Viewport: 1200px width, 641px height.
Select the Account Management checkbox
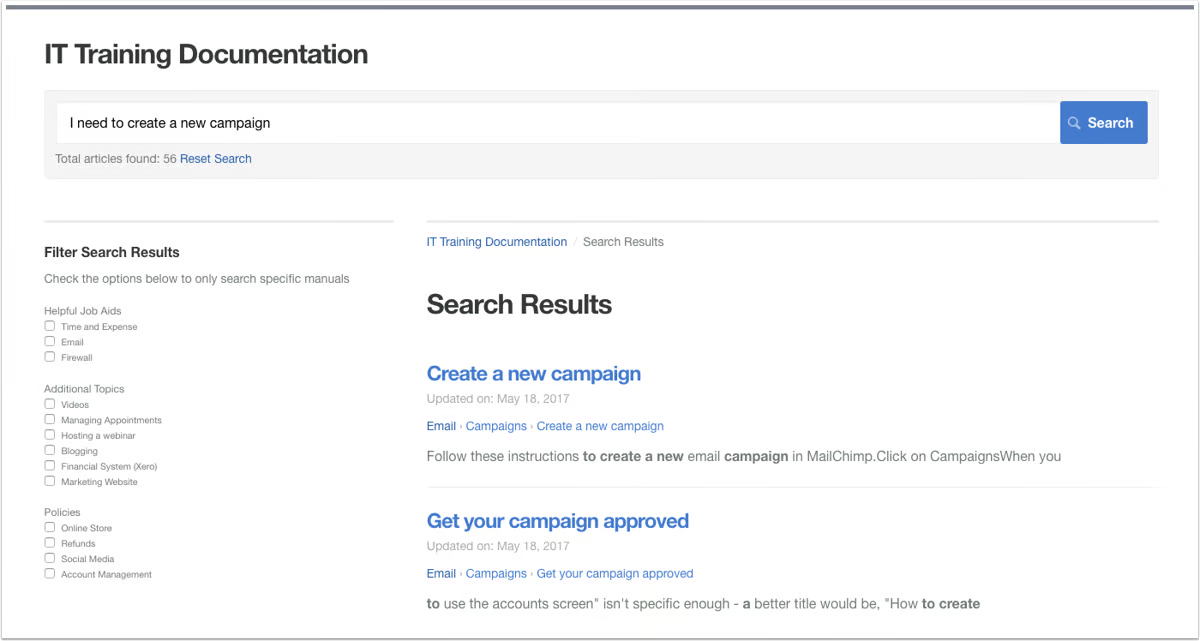(x=50, y=574)
